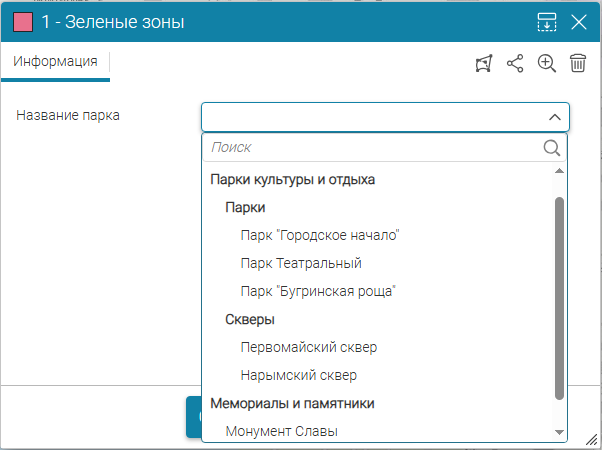602x450 pixels.
Task: Click the search magnifier in dropdown
Action: [x=552, y=148]
